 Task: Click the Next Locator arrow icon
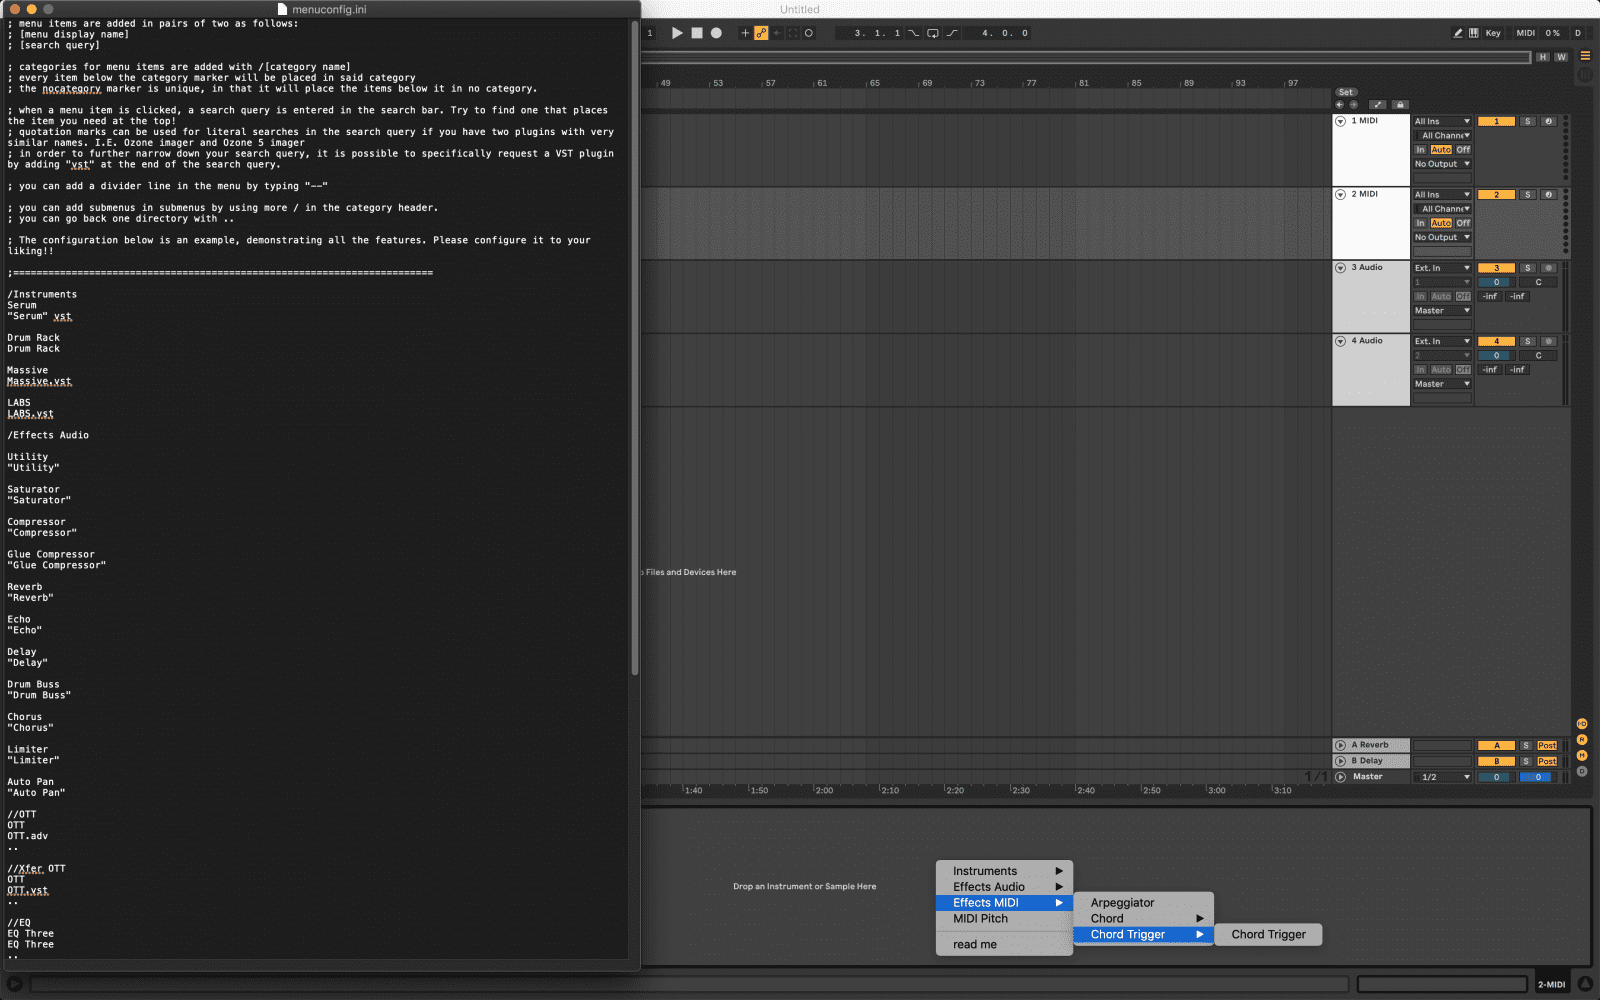click(x=1353, y=104)
